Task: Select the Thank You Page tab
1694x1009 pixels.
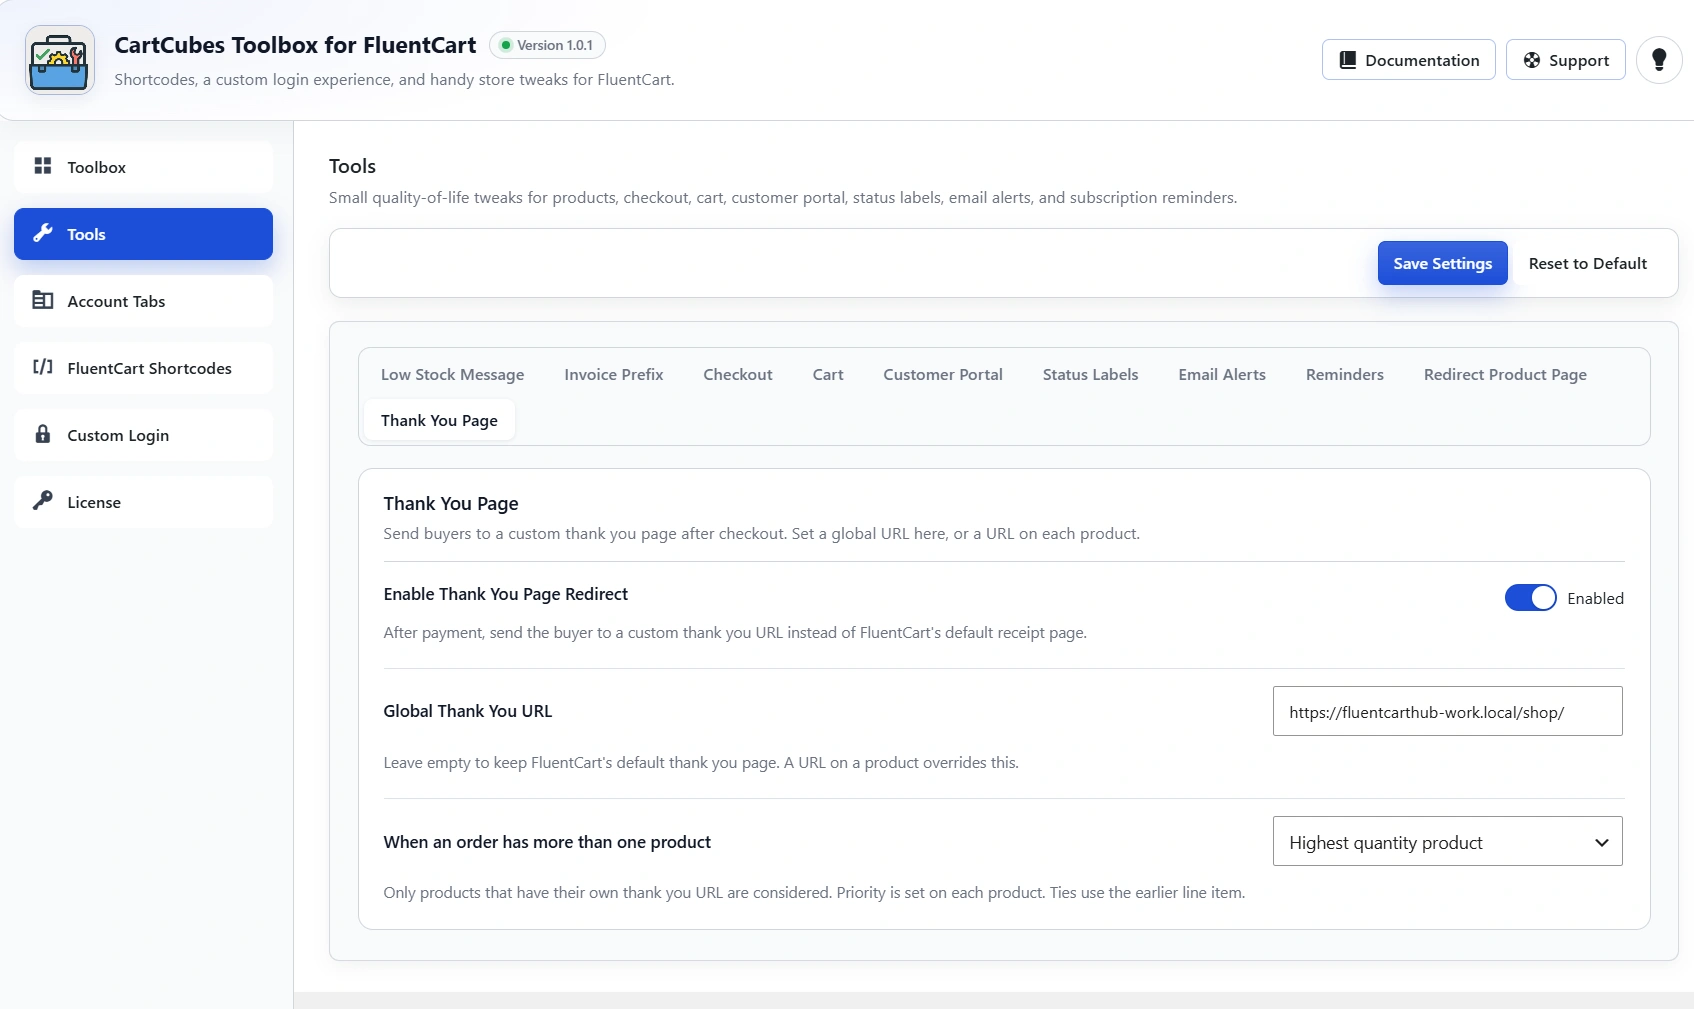Action: pyautogui.click(x=439, y=420)
